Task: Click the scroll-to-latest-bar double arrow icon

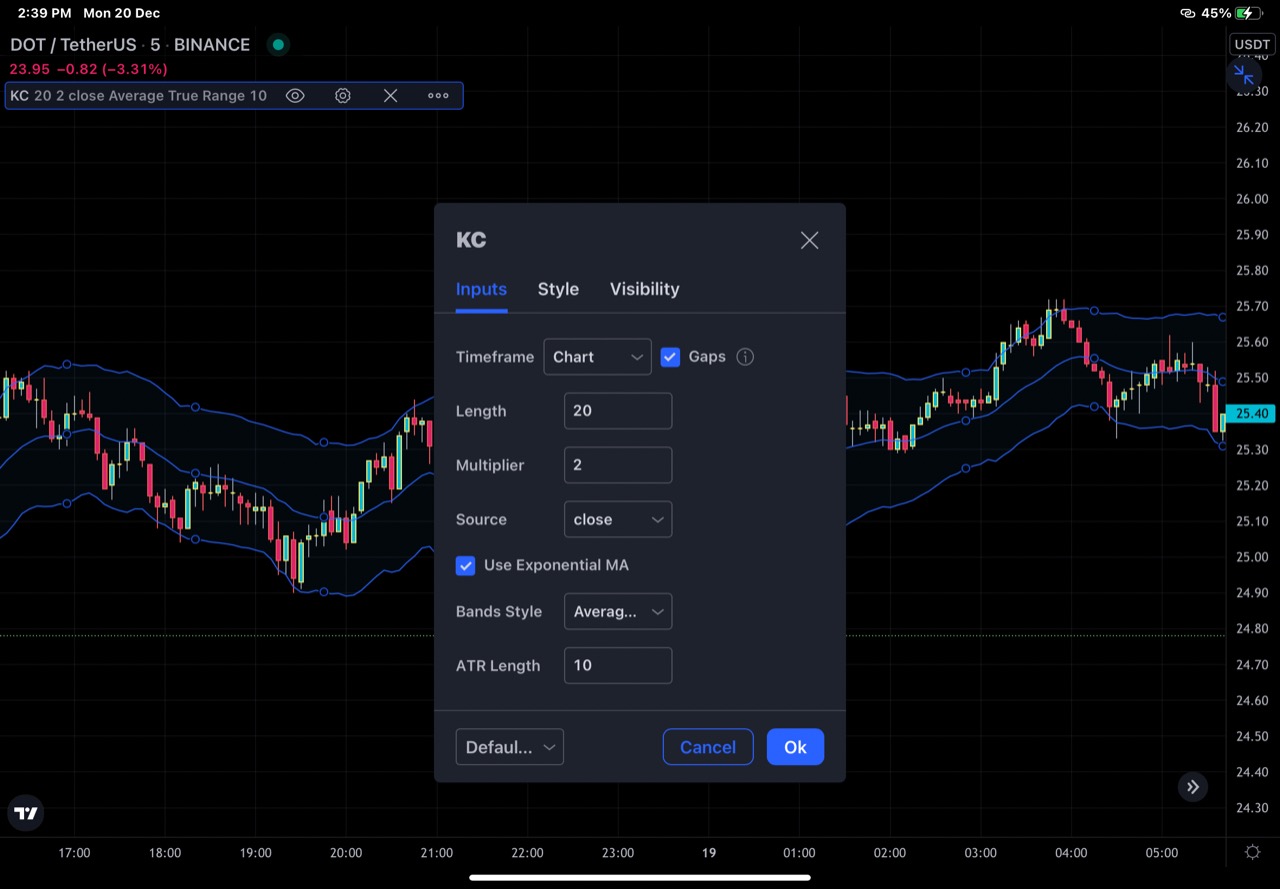Action: pos(1192,787)
